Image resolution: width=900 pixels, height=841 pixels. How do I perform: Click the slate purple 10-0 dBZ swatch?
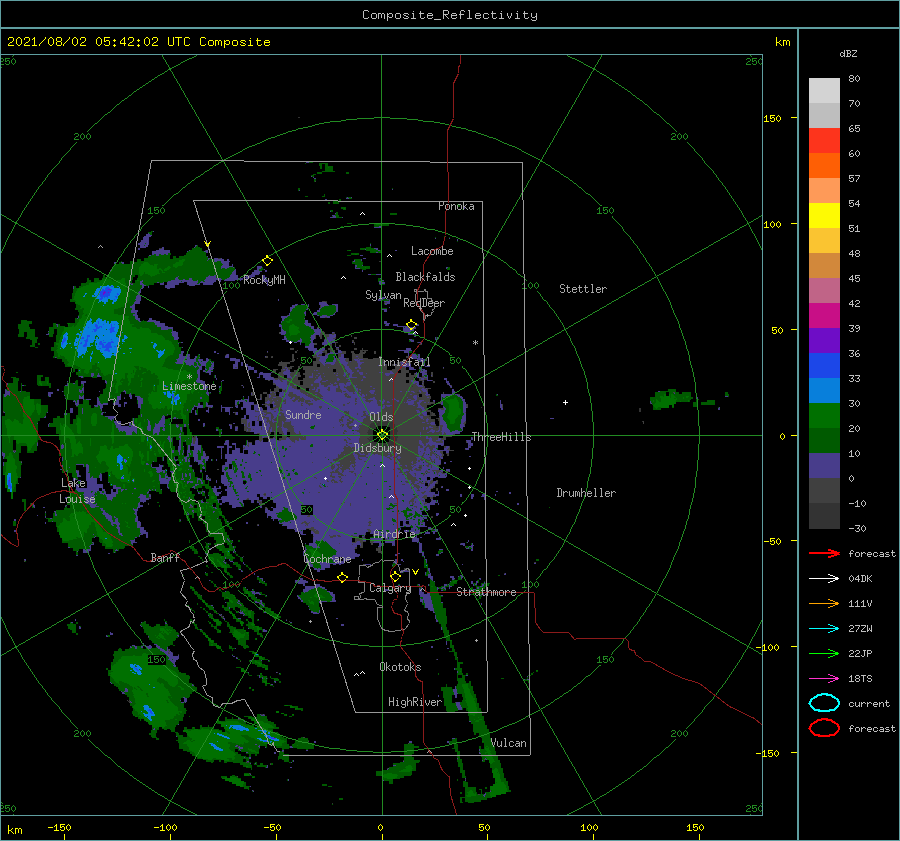[x=824, y=466]
